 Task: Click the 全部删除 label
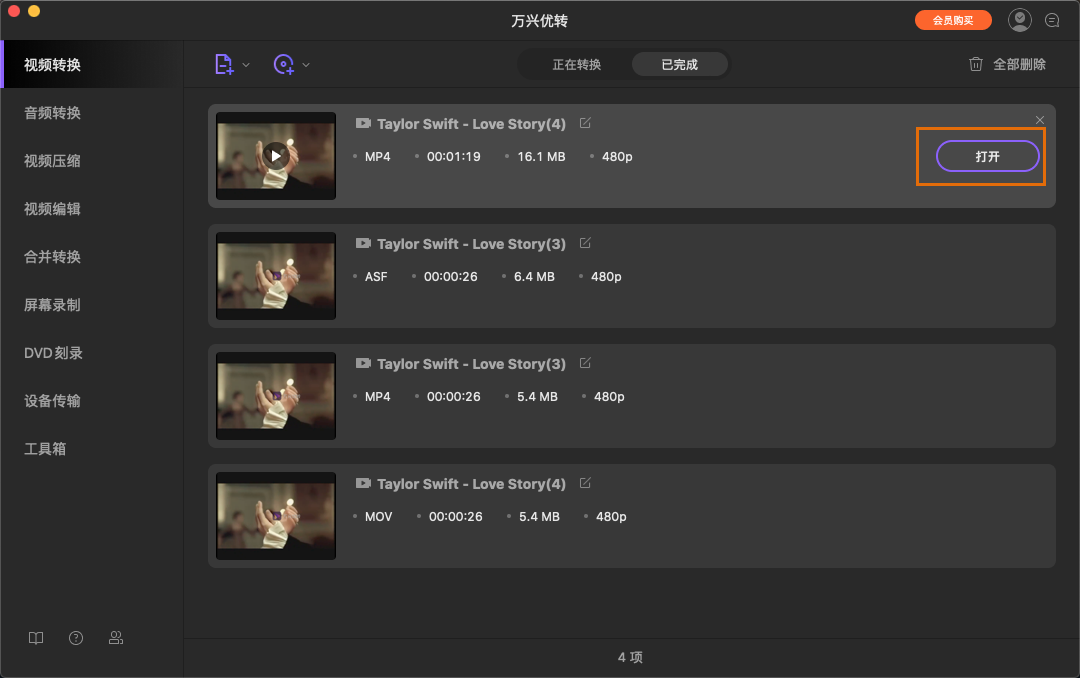tap(1019, 65)
